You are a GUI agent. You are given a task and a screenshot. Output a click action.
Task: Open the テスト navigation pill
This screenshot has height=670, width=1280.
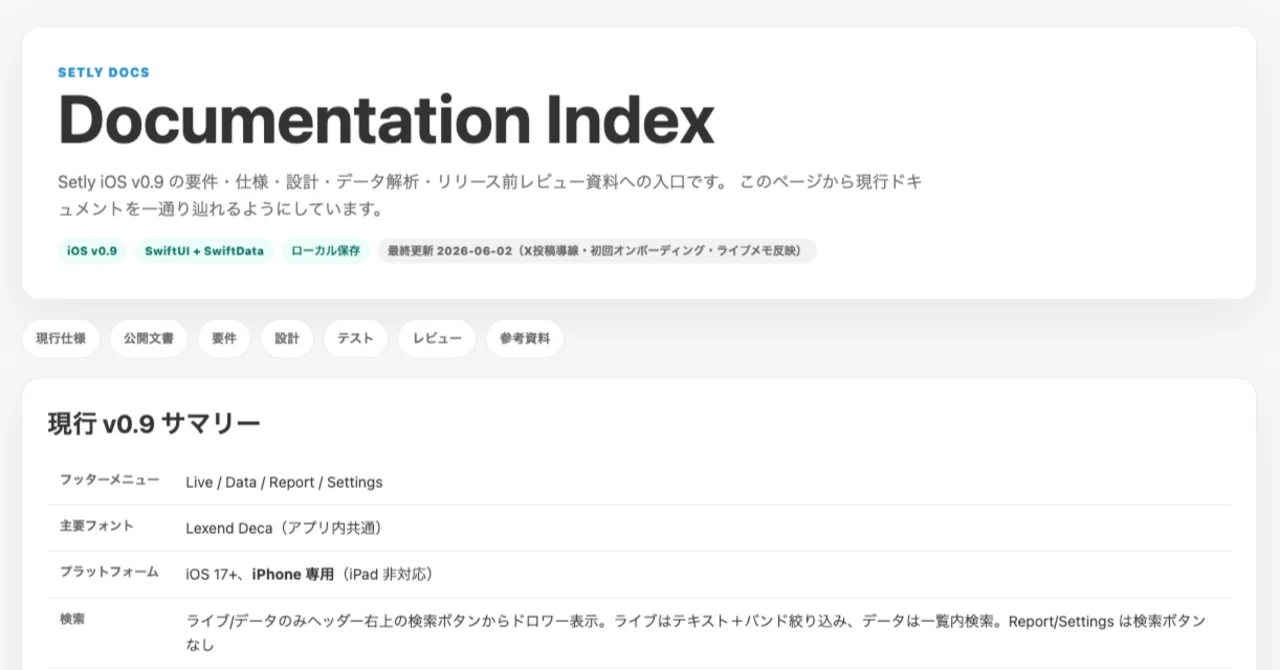click(x=355, y=339)
